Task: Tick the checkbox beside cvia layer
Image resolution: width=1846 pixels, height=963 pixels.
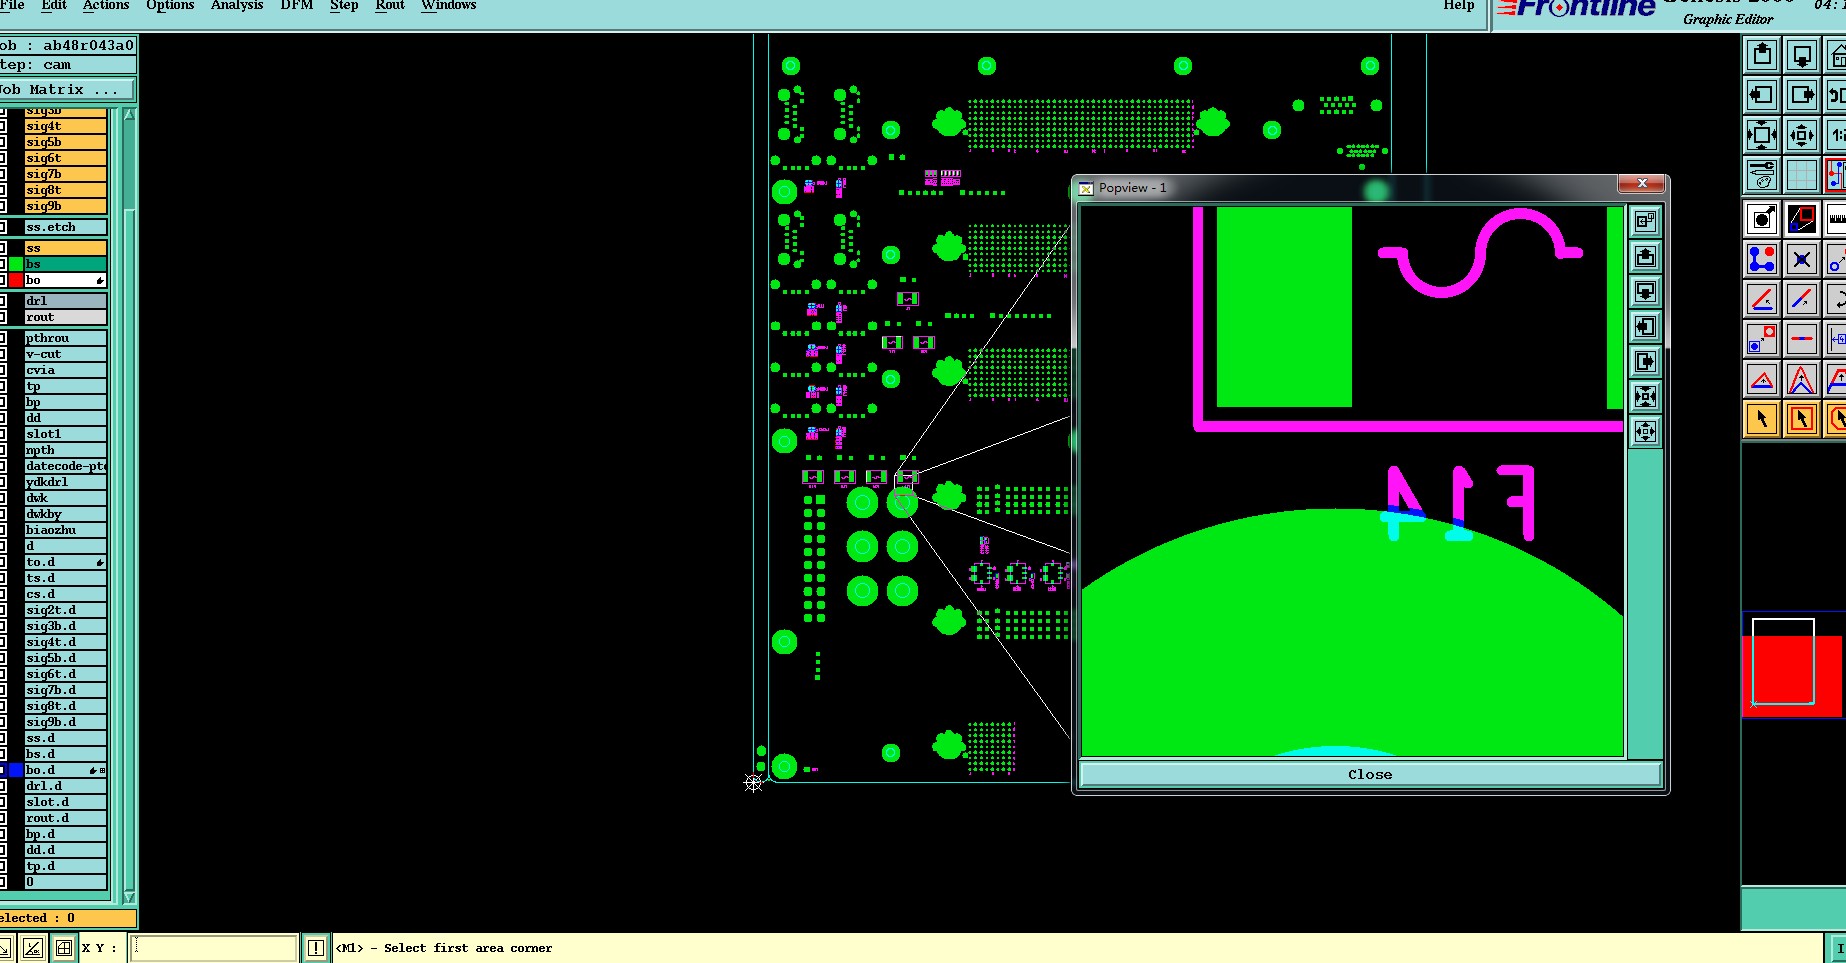Action: click(3, 370)
